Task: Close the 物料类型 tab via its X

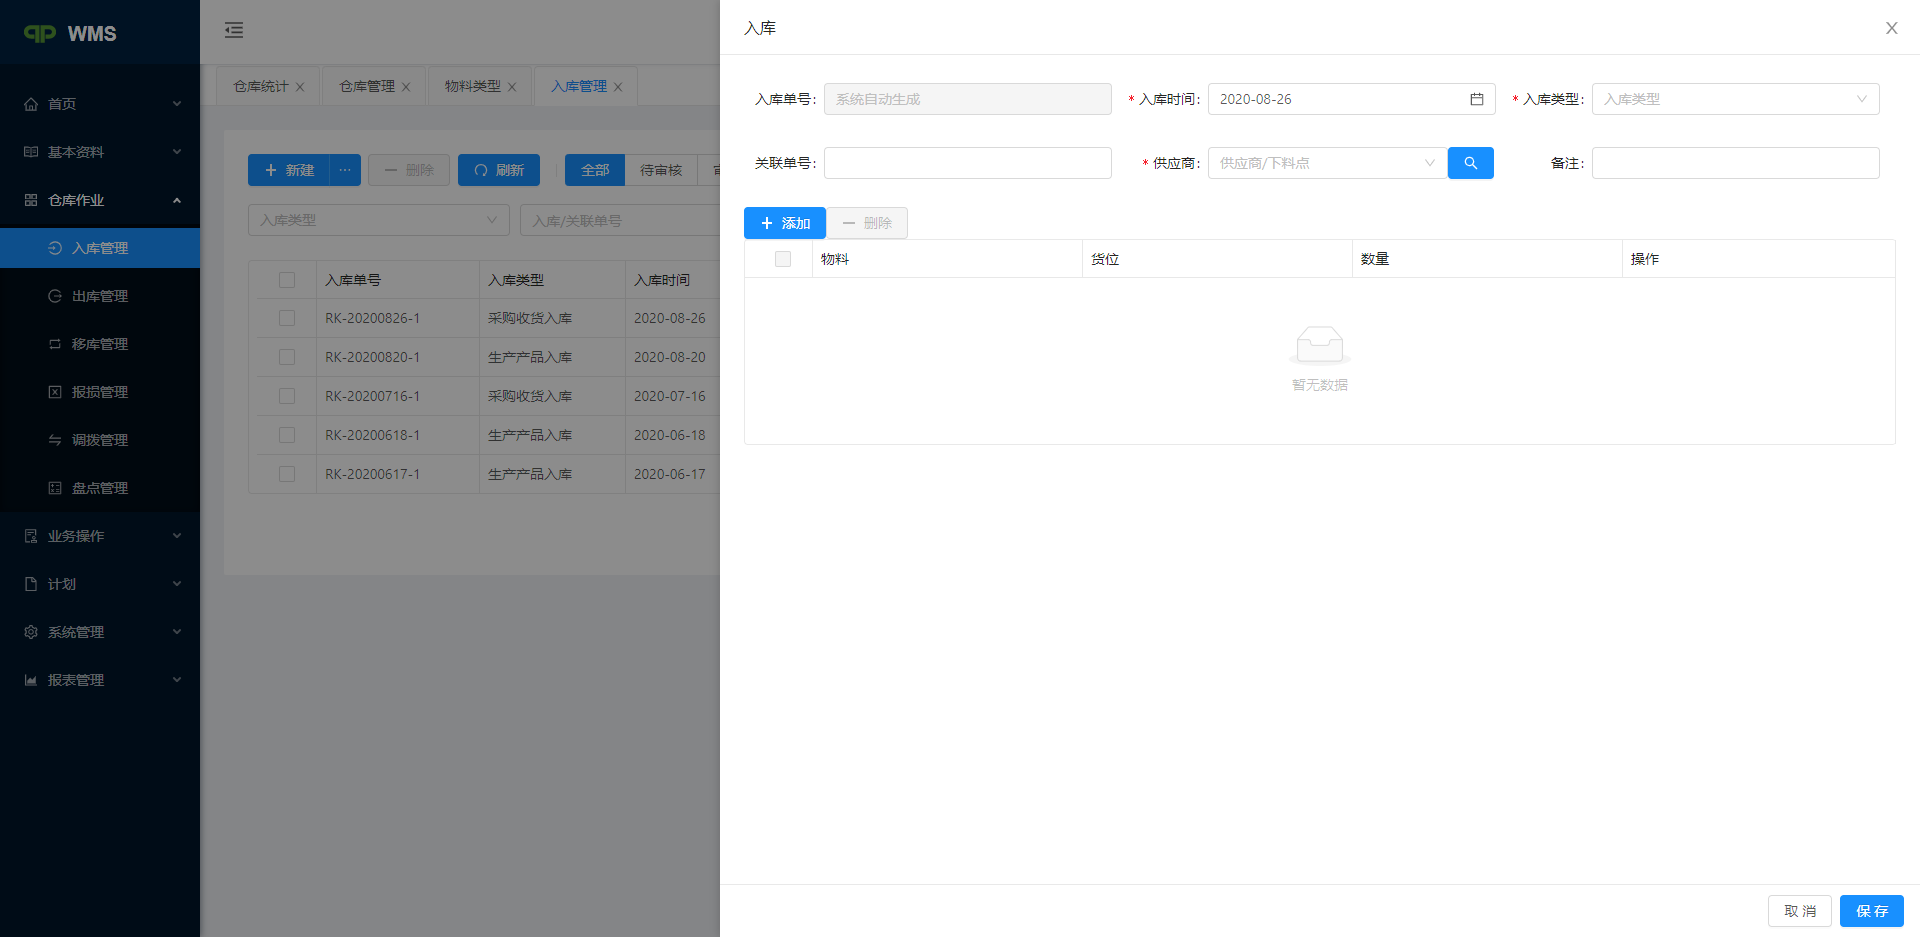Action: [512, 87]
